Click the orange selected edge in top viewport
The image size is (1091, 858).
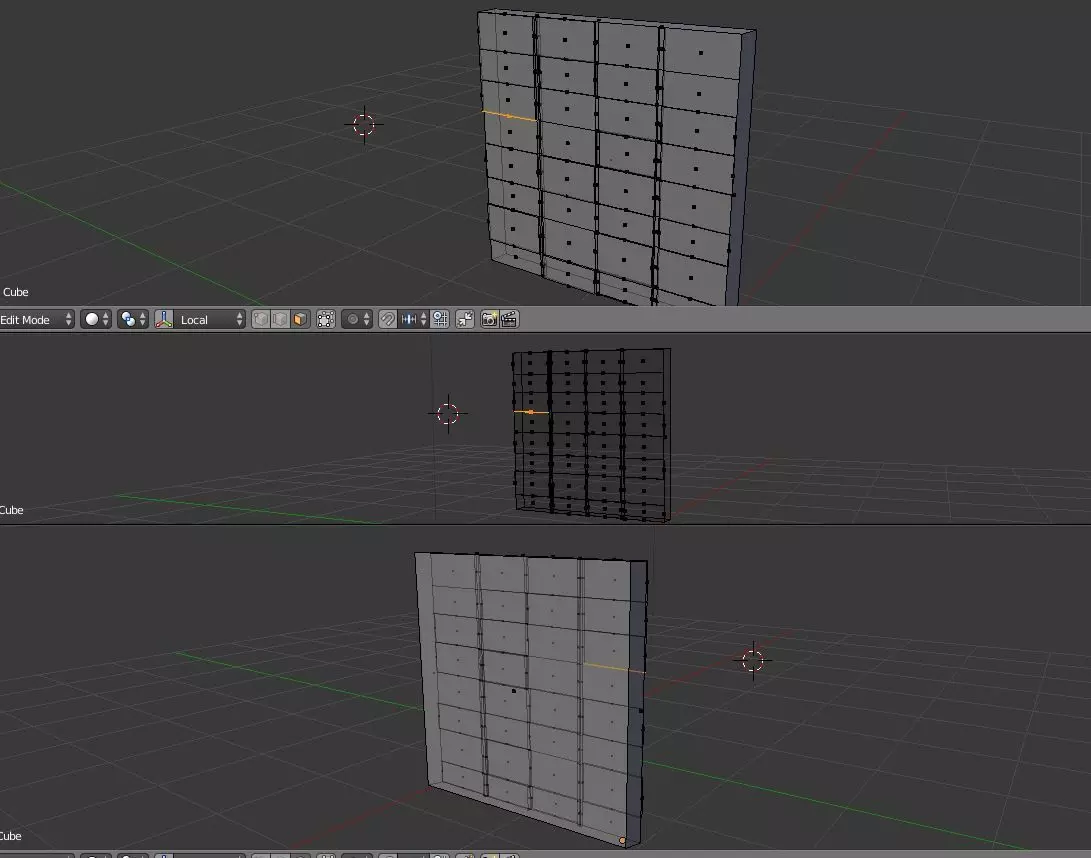509,116
